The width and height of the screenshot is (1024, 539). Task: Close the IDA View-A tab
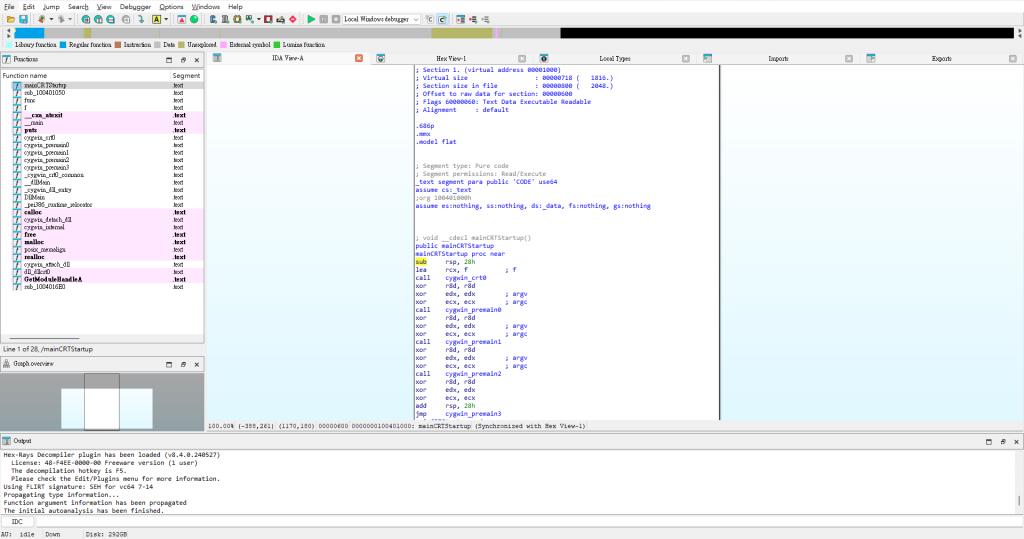[359, 58]
